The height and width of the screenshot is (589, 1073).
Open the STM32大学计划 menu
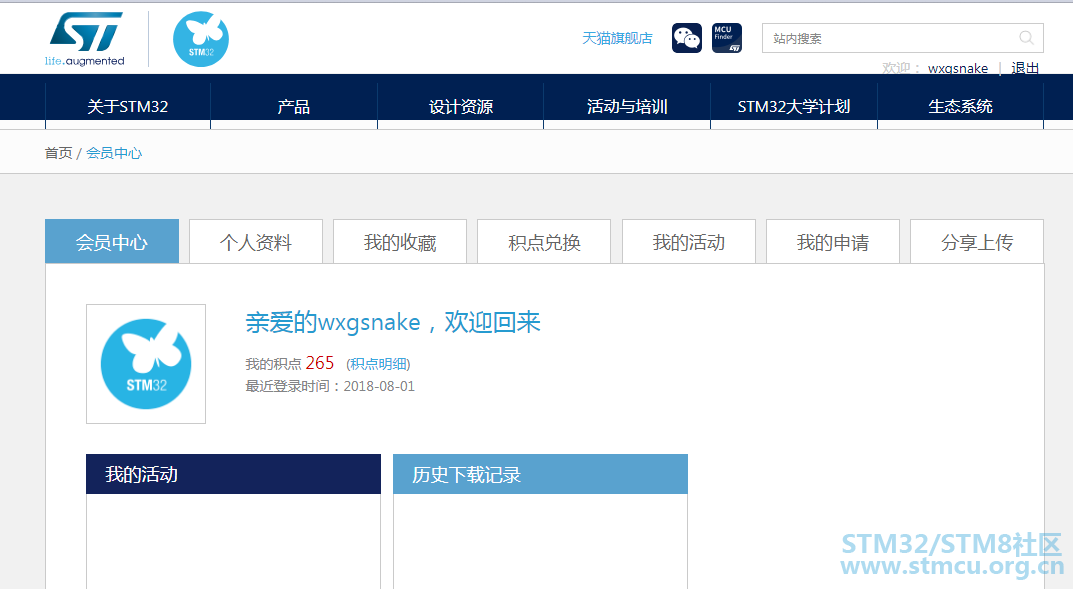pos(794,106)
